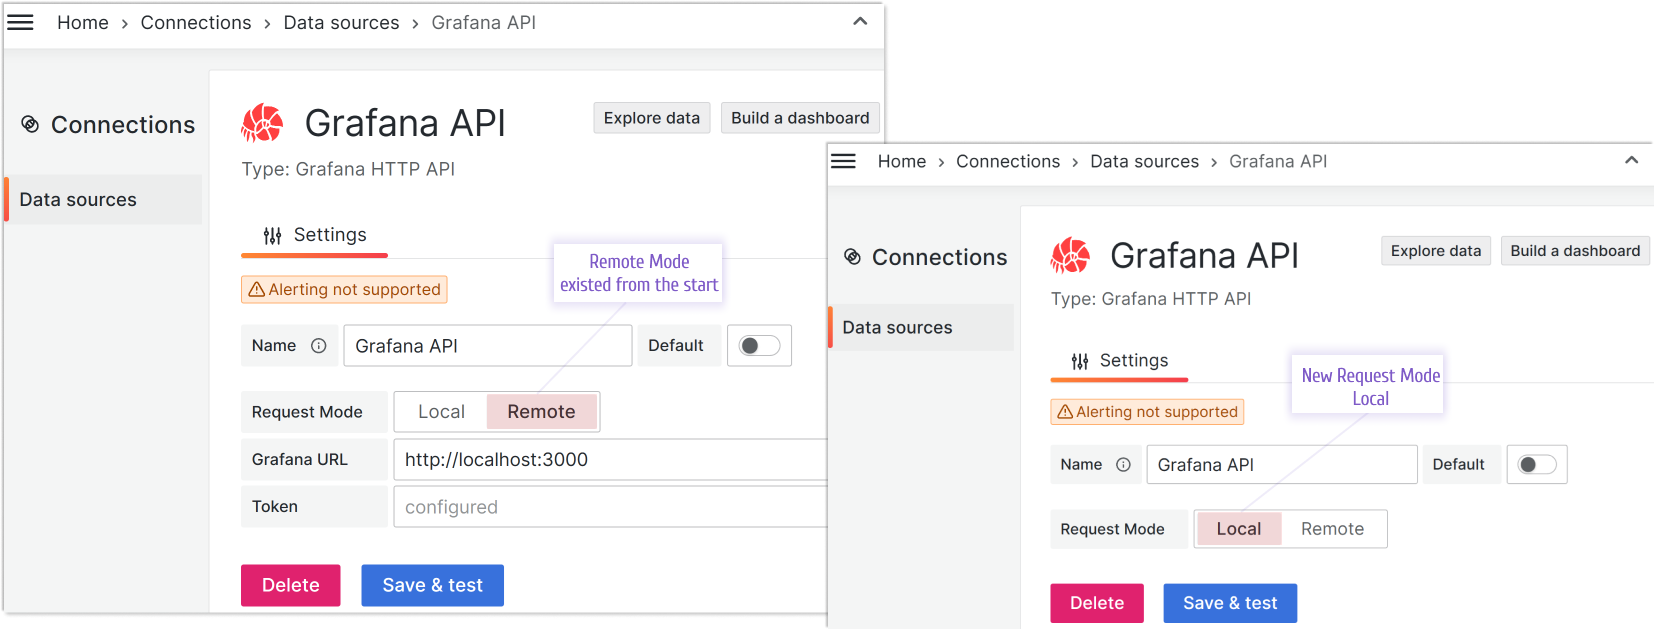The height and width of the screenshot is (629, 1654).
Task: Focus Name input field in right window
Action: pyautogui.click(x=1282, y=465)
